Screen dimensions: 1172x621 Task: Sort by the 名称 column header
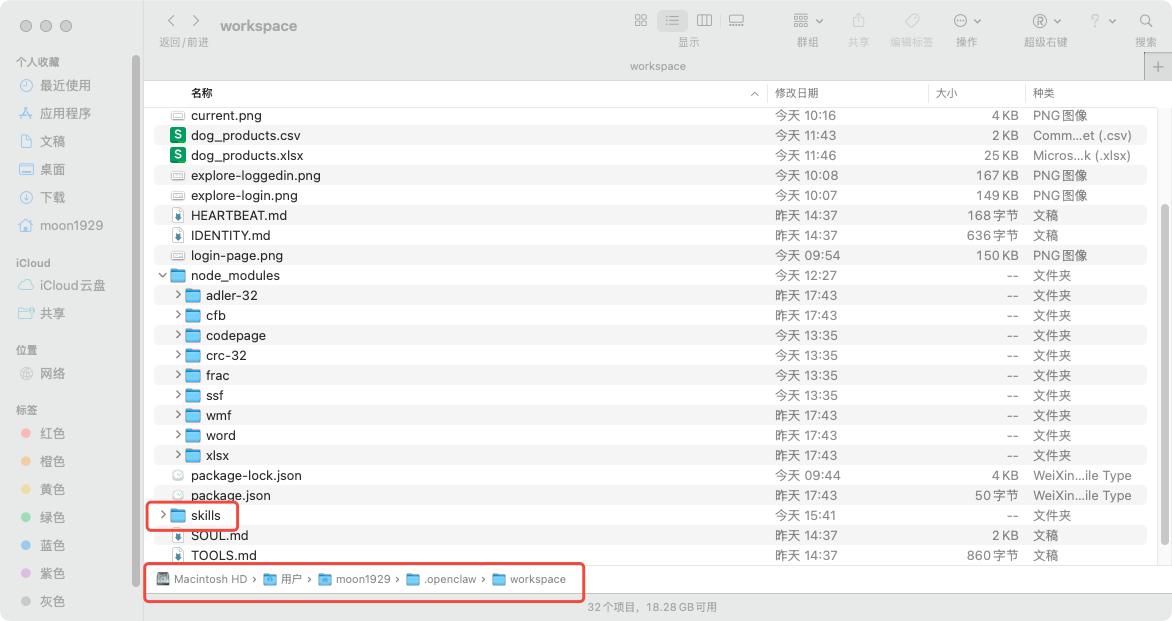click(x=202, y=93)
